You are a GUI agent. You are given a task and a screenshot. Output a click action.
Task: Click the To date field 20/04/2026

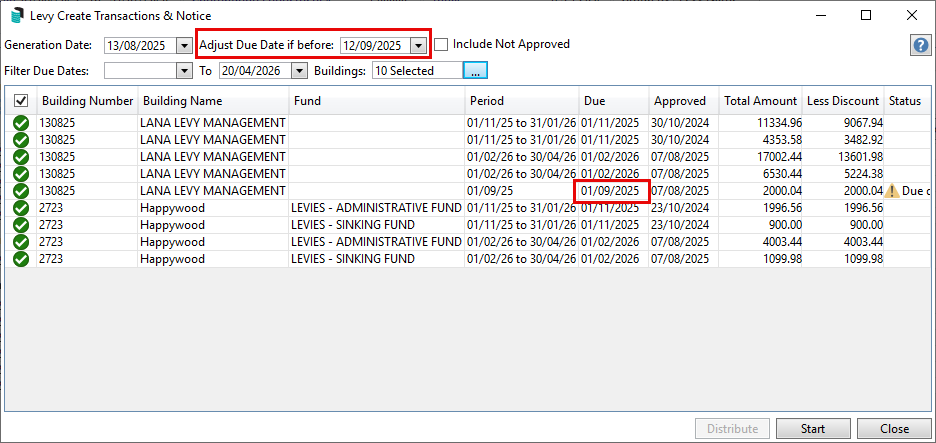[x=256, y=70]
